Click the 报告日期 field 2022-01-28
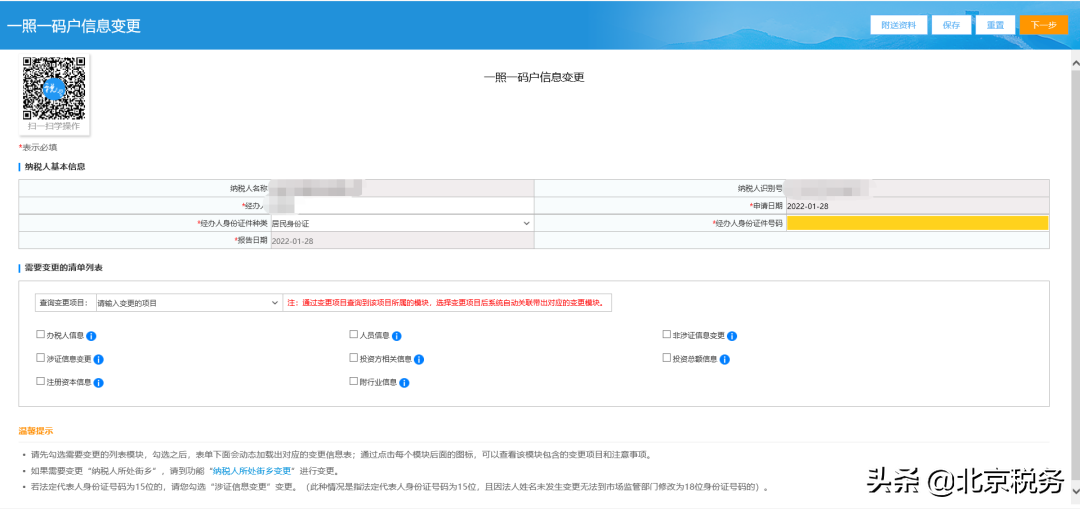 pos(402,241)
